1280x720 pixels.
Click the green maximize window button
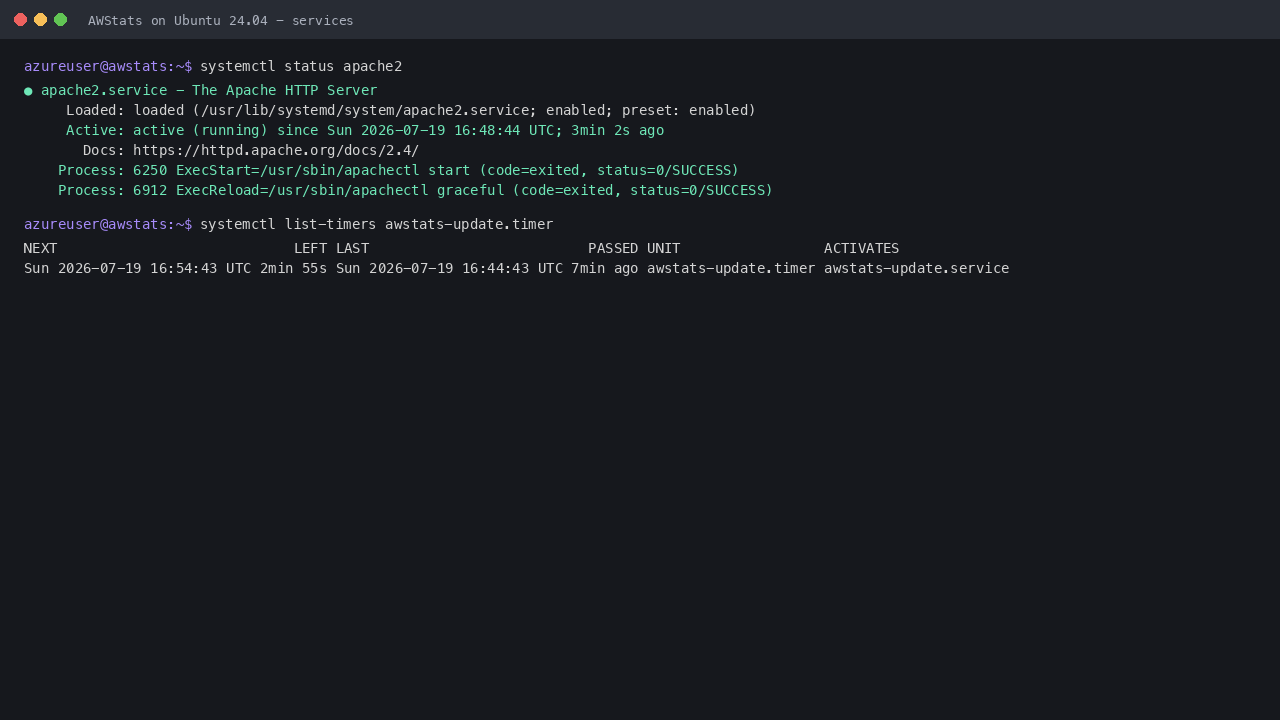point(60,20)
